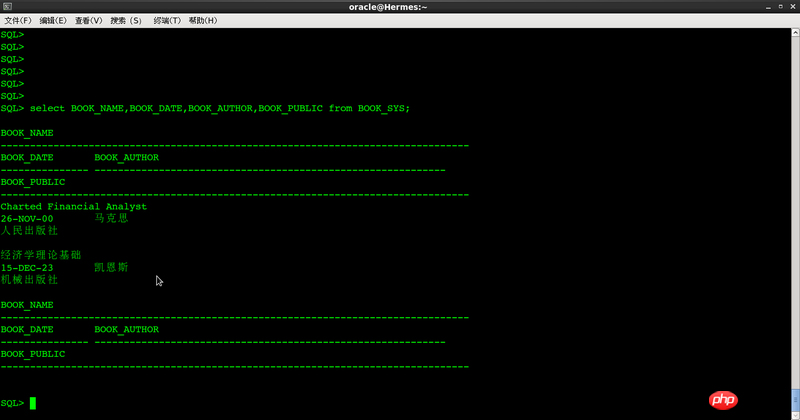Click the terminal window icon in title bar
Image resolution: width=800 pixels, height=420 pixels.
tap(7, 7)
